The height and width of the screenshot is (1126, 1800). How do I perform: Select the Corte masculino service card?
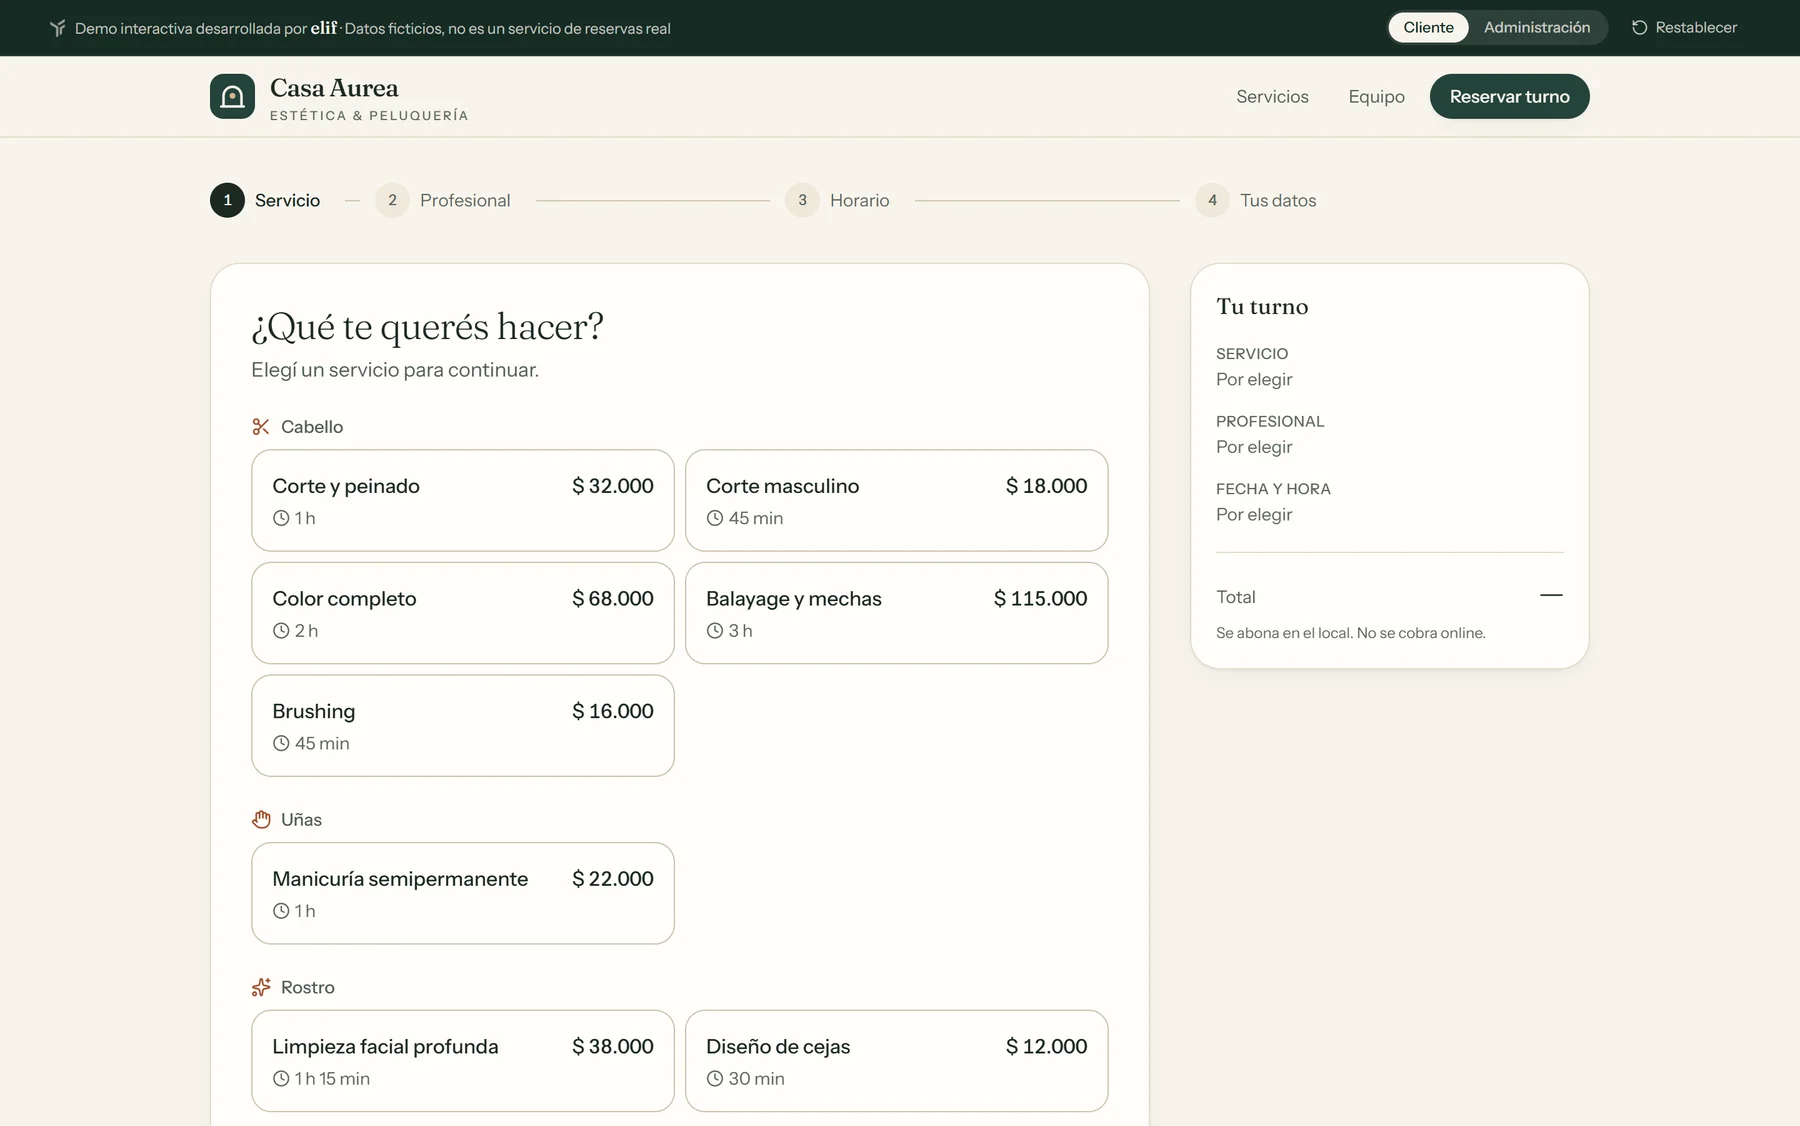point(897,500)
